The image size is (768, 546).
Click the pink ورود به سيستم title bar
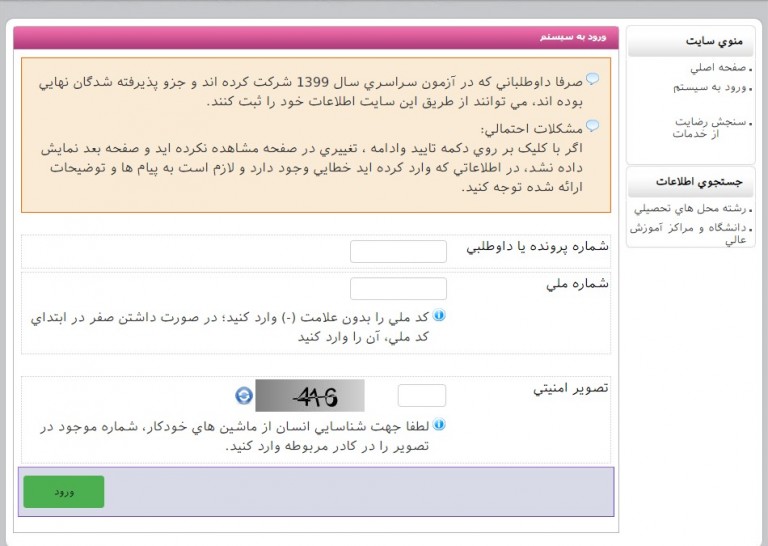316,37
